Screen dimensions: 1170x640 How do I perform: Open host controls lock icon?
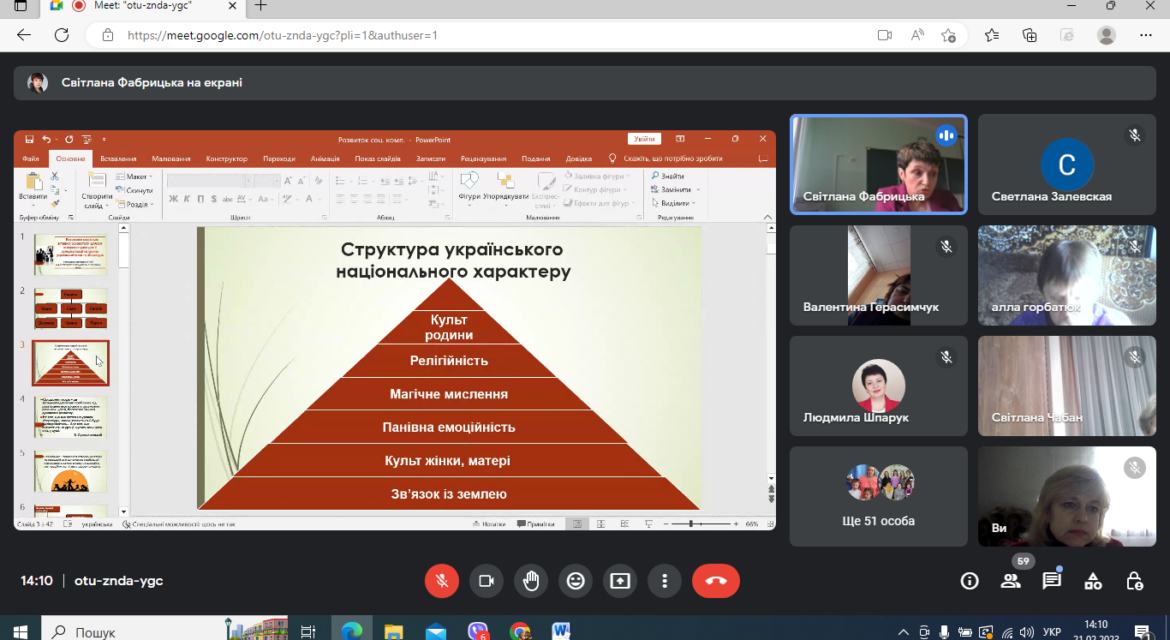tap(1134, 581)
